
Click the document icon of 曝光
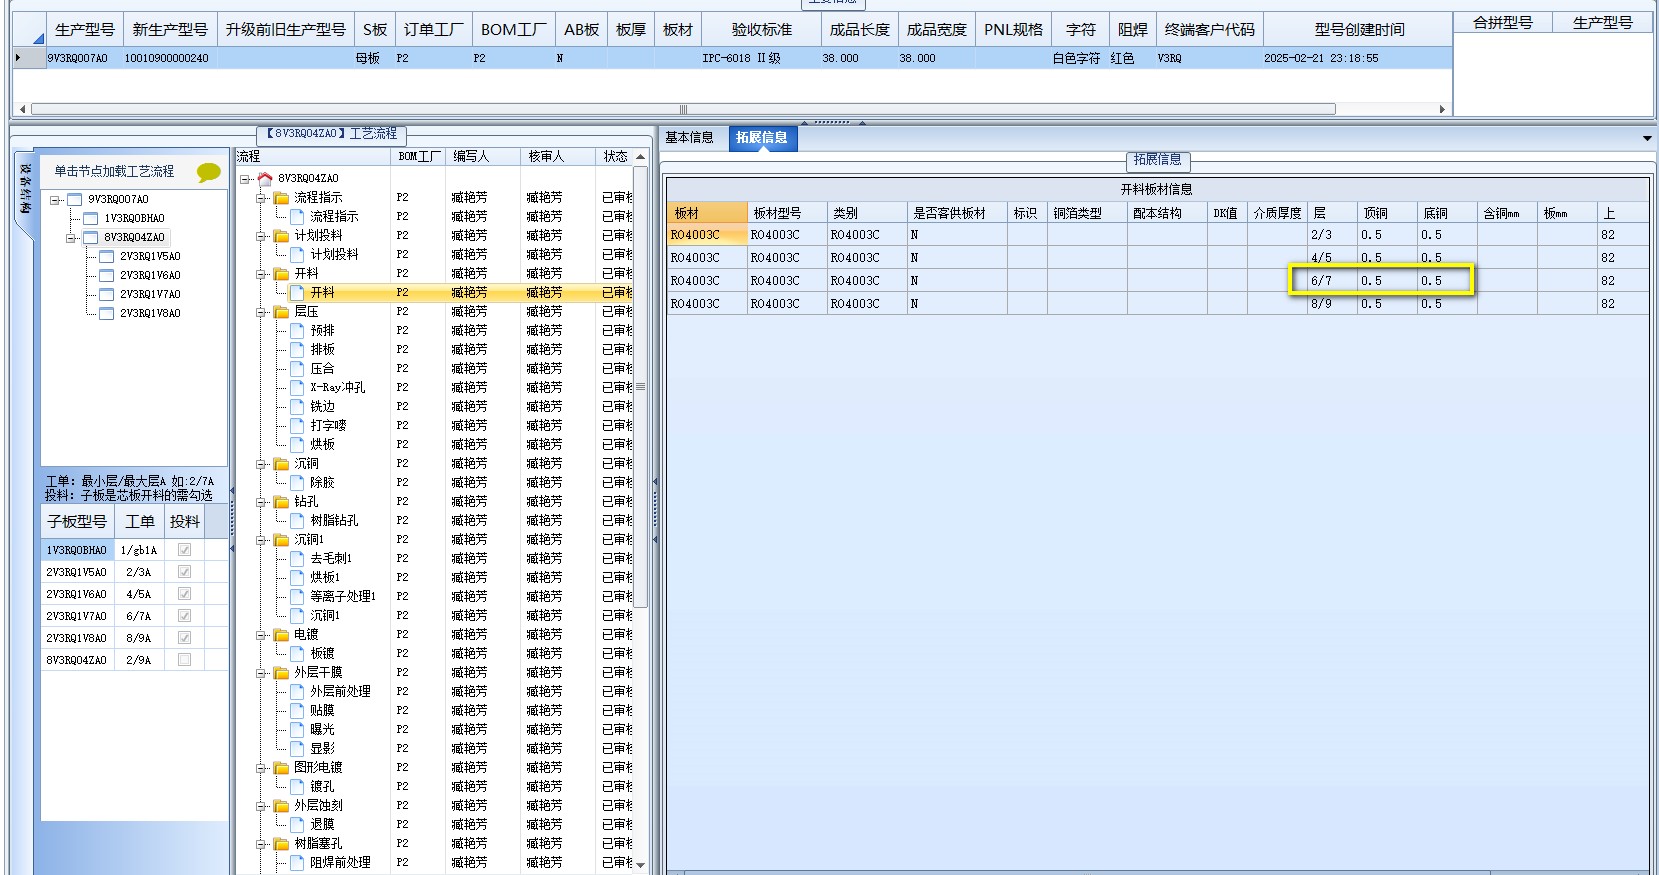click(297, 729)
